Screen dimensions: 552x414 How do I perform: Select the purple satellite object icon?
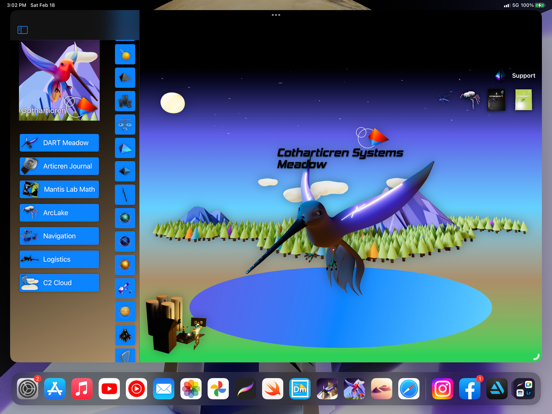pyautogui.click(x=125, y=288)
